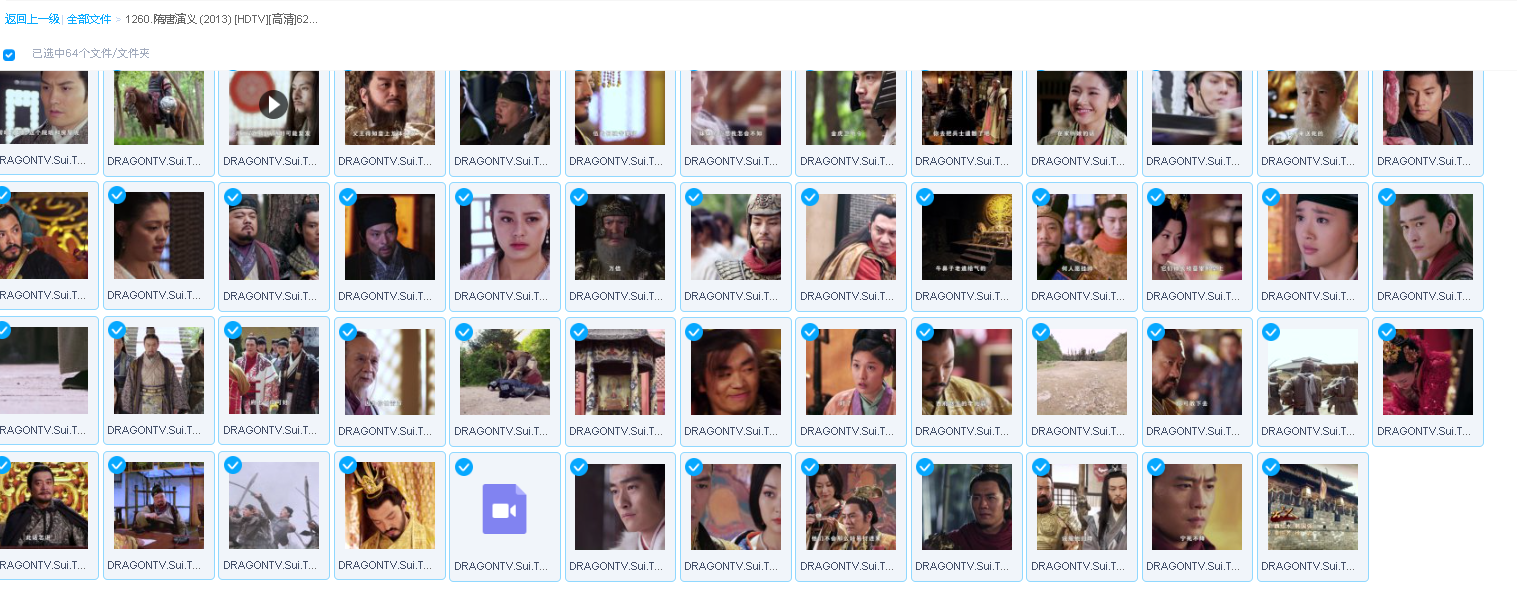Open the horse rider in forest thumbnail
This screenshot has width=1517, height=605.
point(158,108)
